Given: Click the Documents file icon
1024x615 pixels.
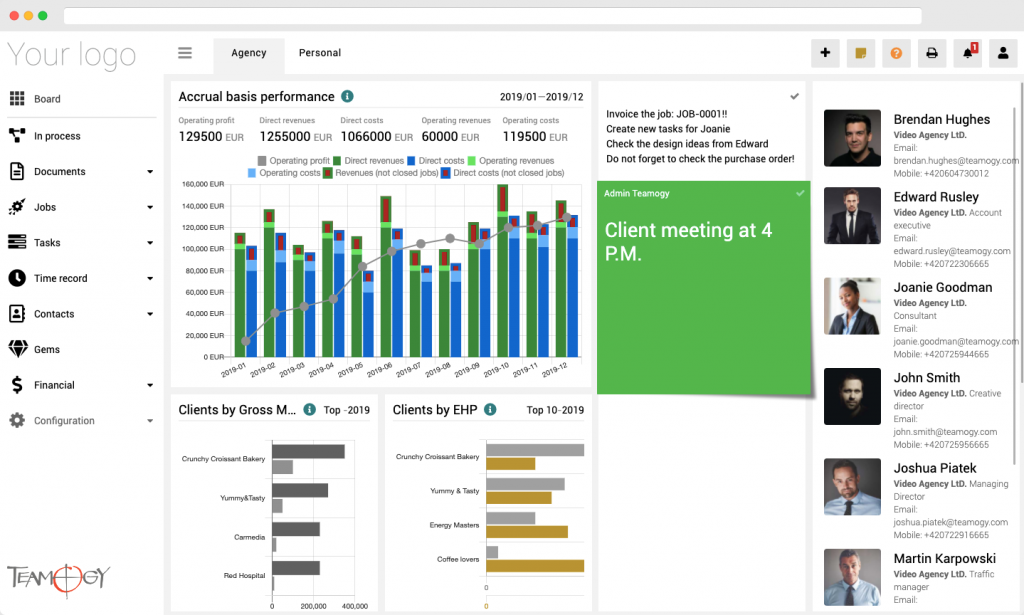Looking at the screenshot, I should pos(17,171).
